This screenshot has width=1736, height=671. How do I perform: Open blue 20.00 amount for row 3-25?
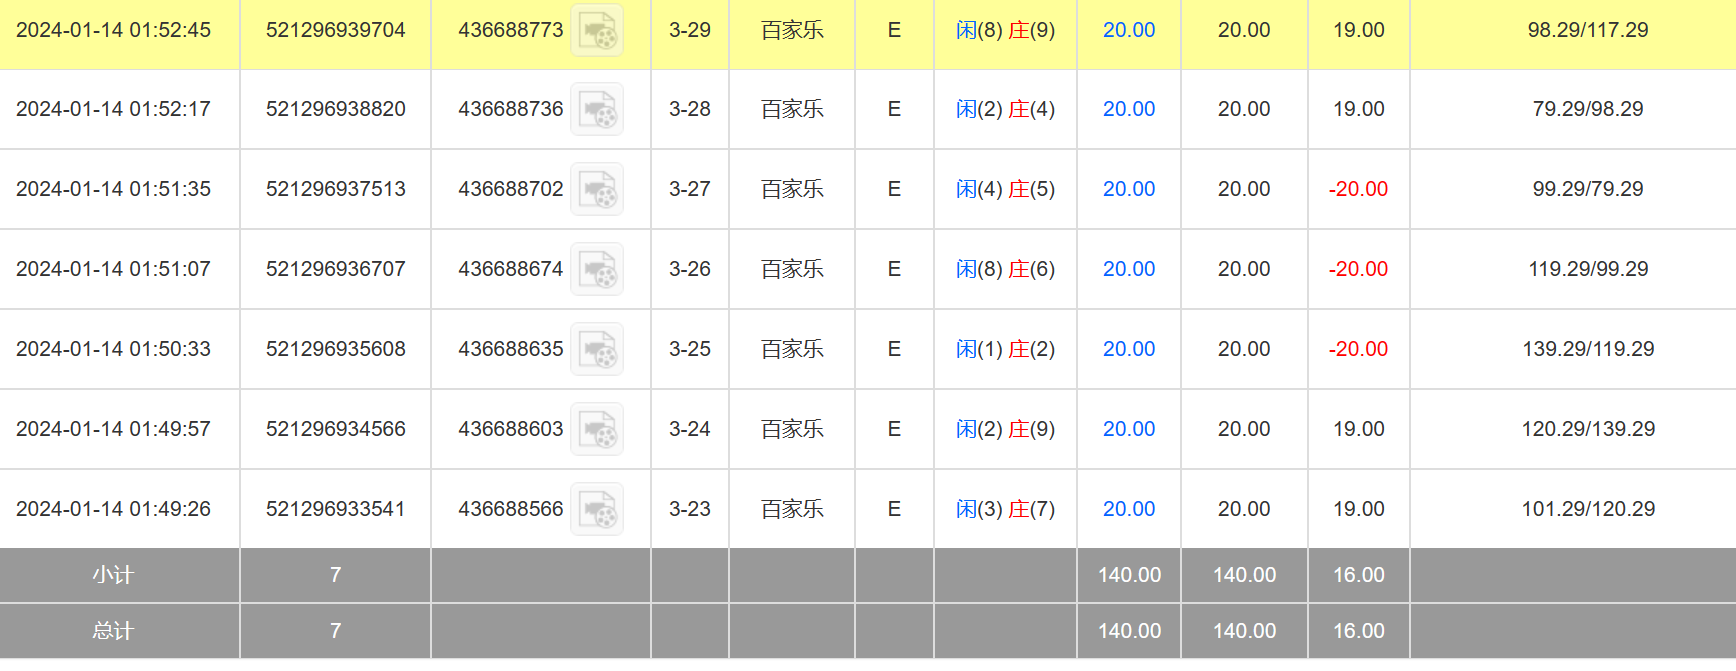(1128, 349)
